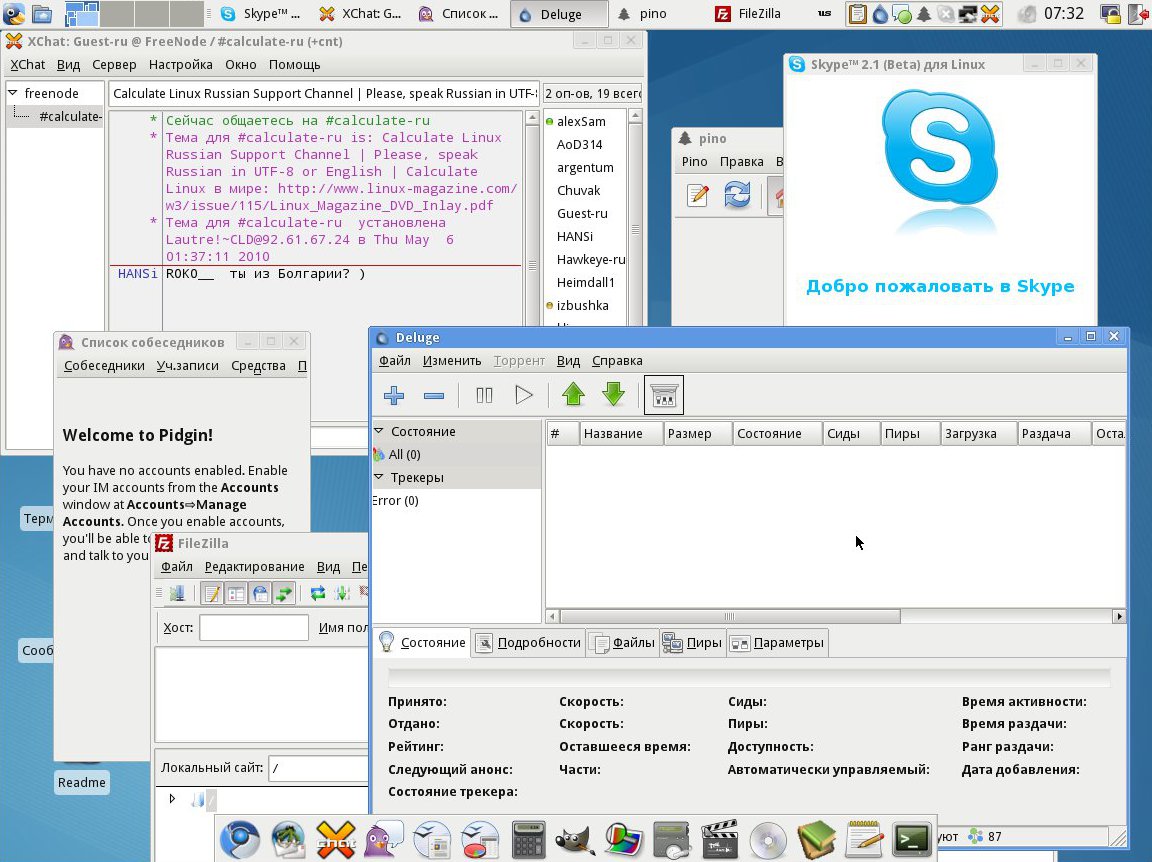The height and width of the screenshot is (862, 1152).
Task: Select the All (0) filter in Deluge
Action: pos(404,454)
